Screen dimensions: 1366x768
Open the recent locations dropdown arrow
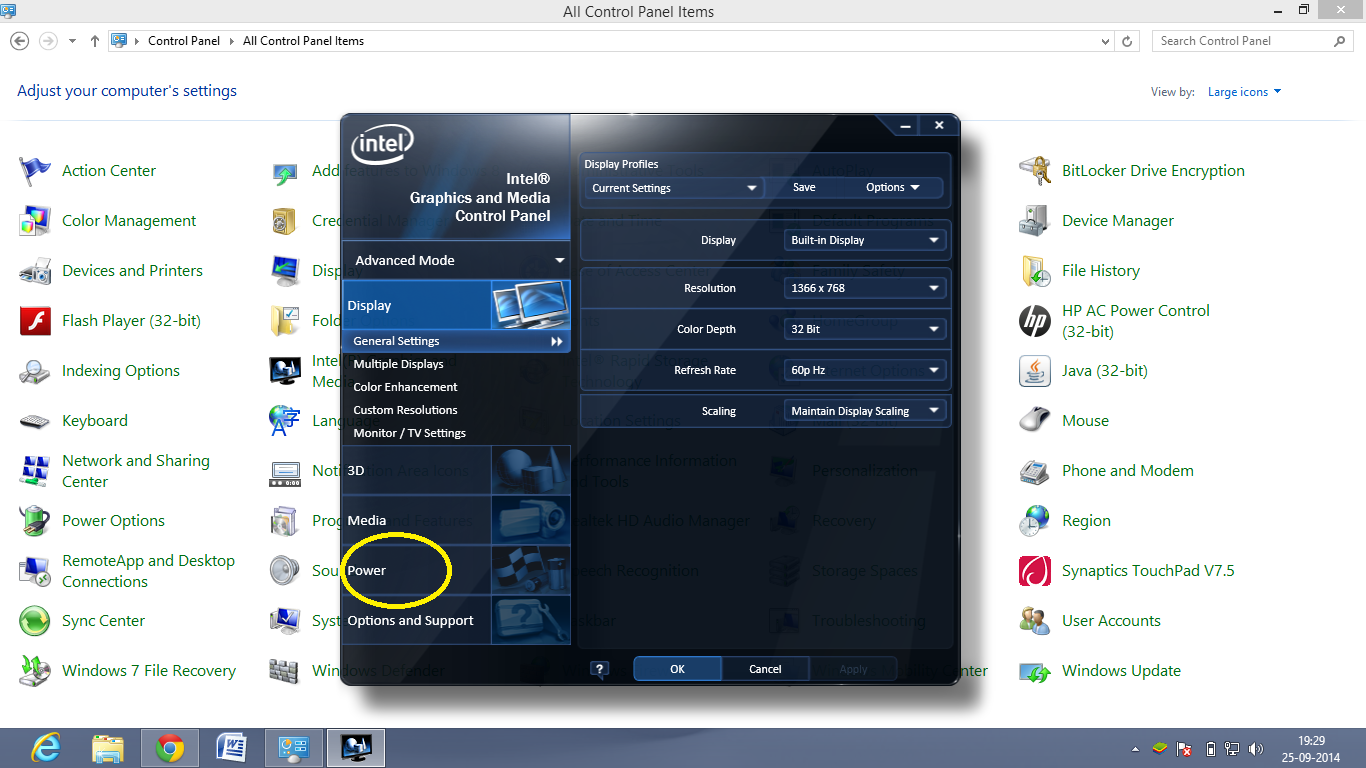72,41
